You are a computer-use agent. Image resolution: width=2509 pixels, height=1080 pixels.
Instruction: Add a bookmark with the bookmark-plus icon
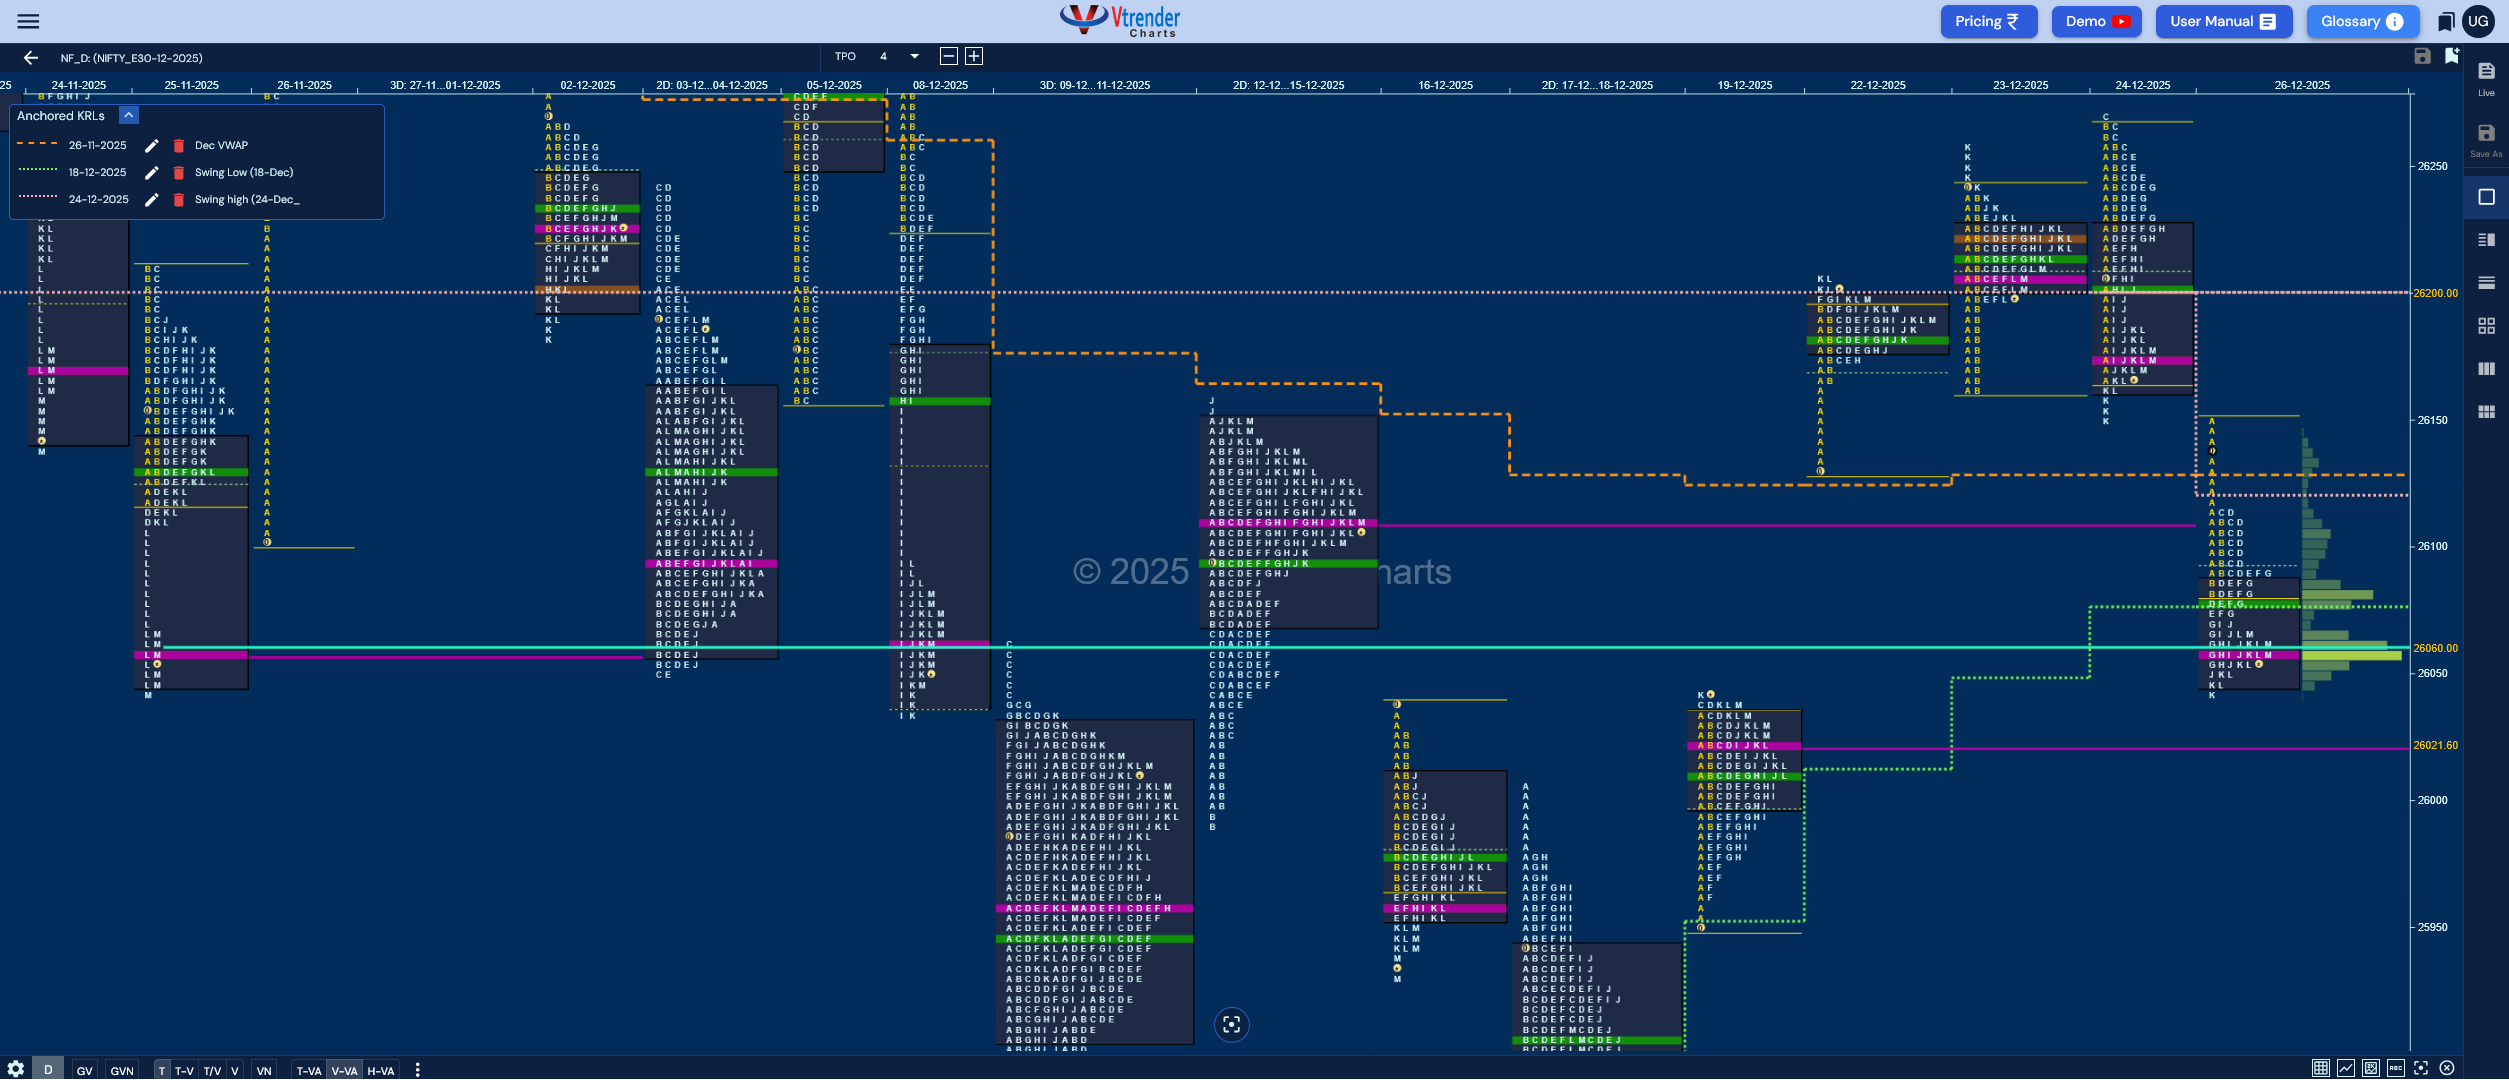click(x=2451, y=56)
